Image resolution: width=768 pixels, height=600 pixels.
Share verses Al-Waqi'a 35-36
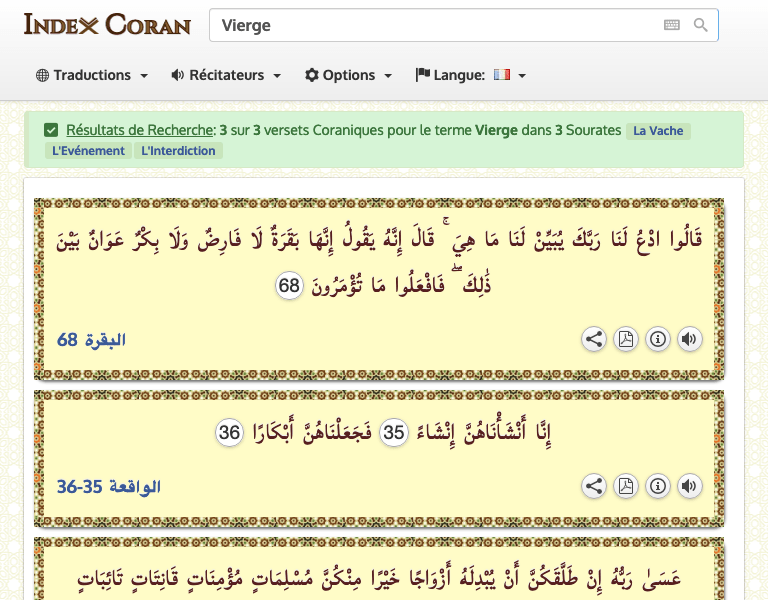click(594, 486)
